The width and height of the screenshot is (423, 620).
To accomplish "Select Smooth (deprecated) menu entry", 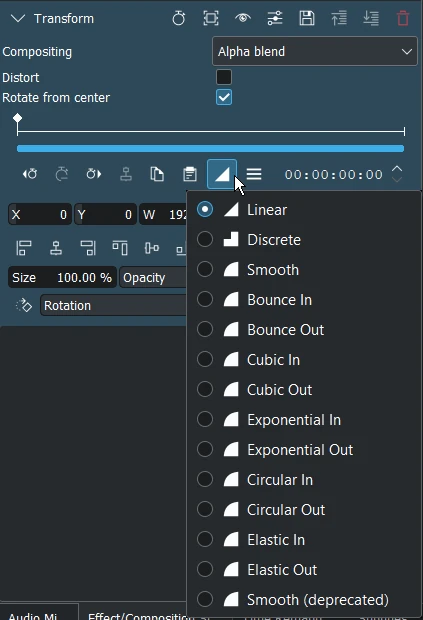I will pyautogui.click(x=304, y=600).
